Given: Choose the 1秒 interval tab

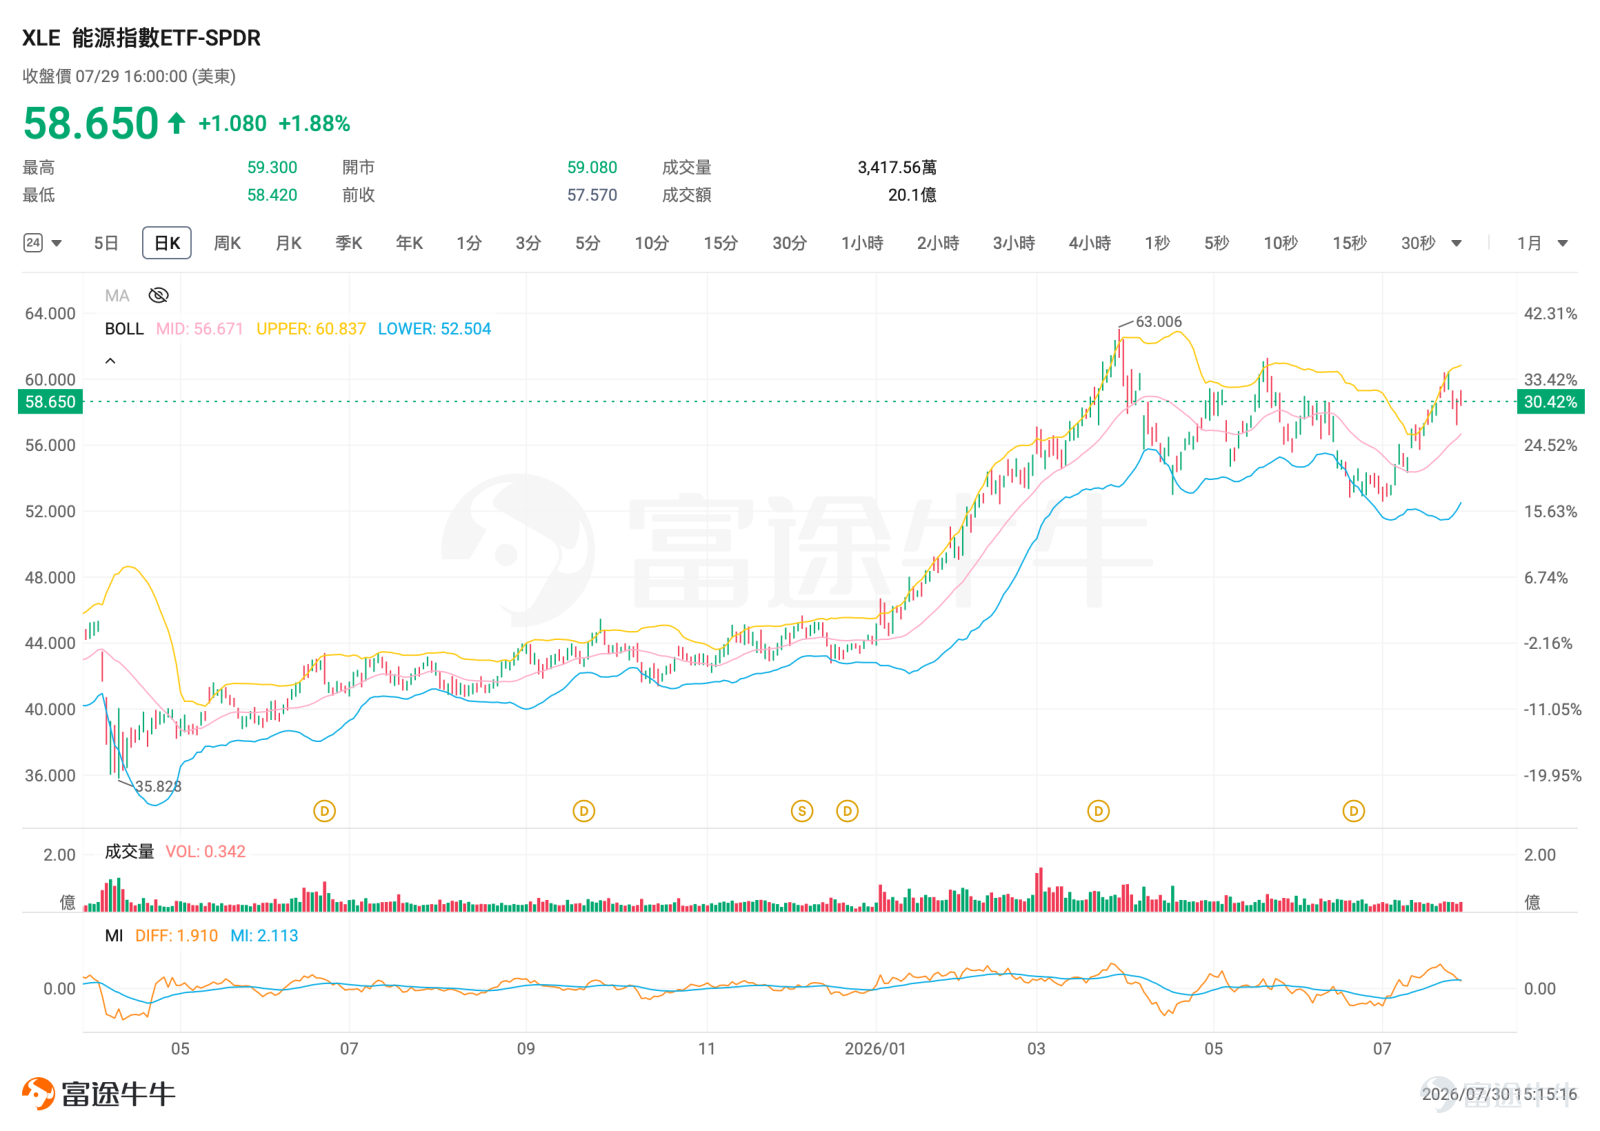Looking at the screenshot, I should [1157, 243].
